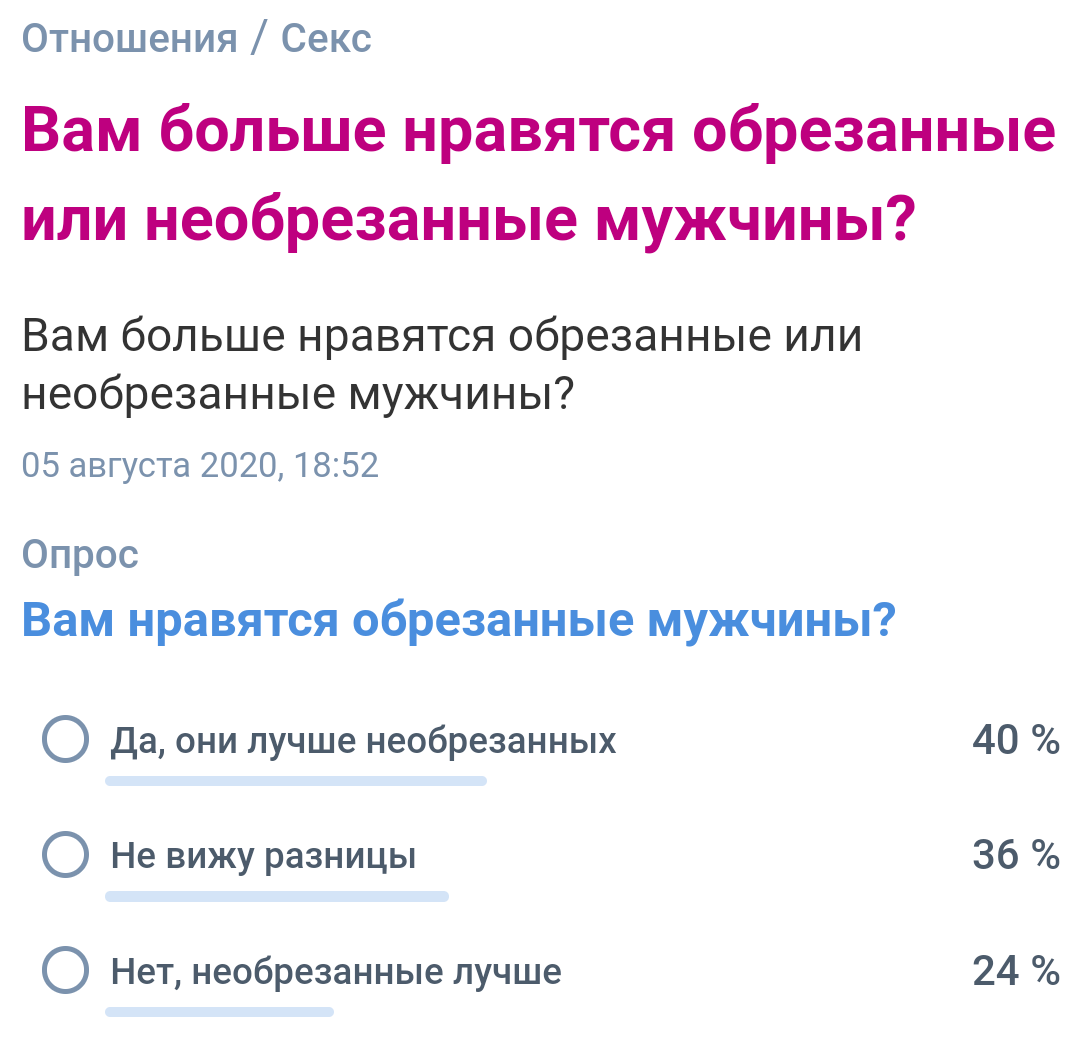Viewport: 1080px width, 1054px height.
Task: Open the Секс category breadcrumb
Action: pyautogui.click(x=326, y=38)
